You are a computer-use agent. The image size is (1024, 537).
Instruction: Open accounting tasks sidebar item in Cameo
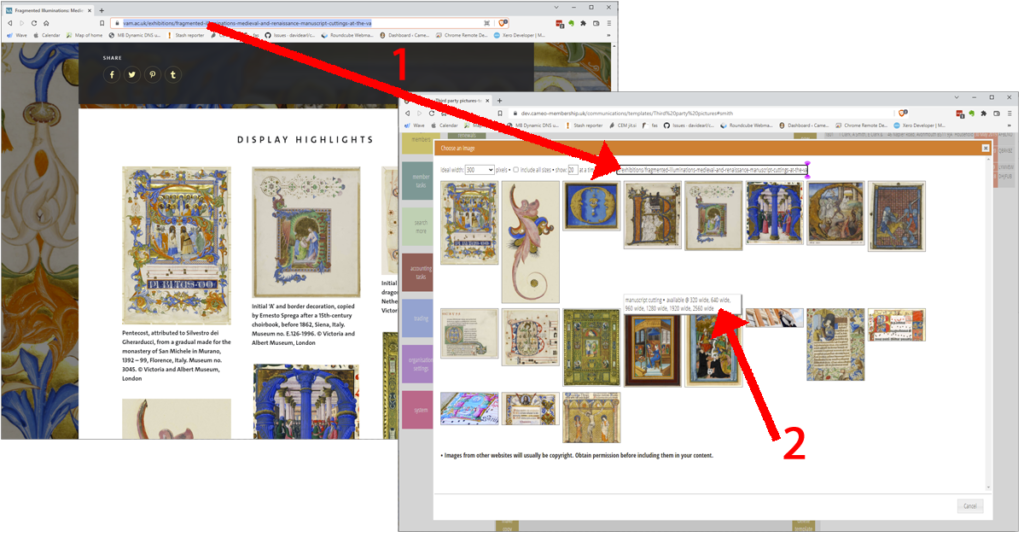tap(417, 272)
